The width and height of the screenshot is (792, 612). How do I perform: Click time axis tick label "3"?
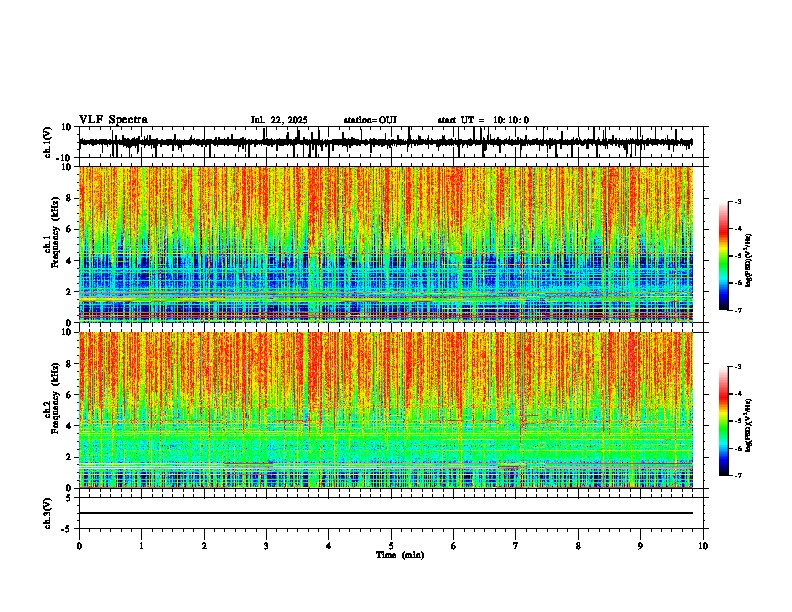pos(266,546)
